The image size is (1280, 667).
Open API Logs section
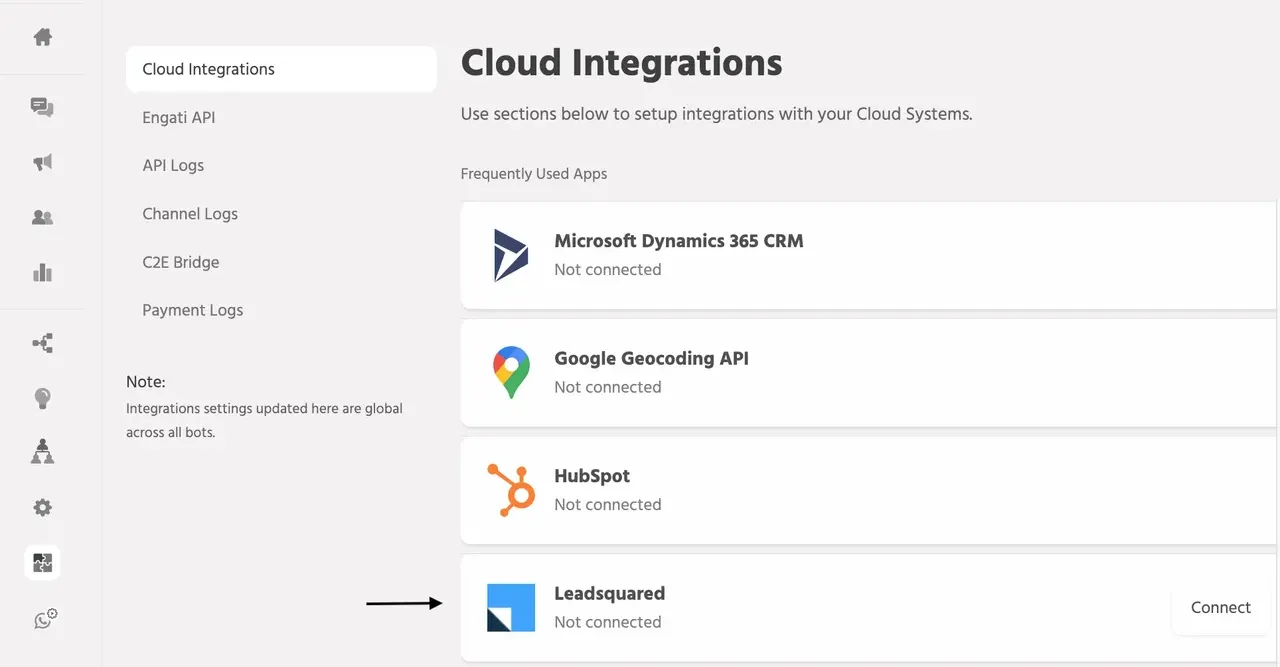[173, 165]
